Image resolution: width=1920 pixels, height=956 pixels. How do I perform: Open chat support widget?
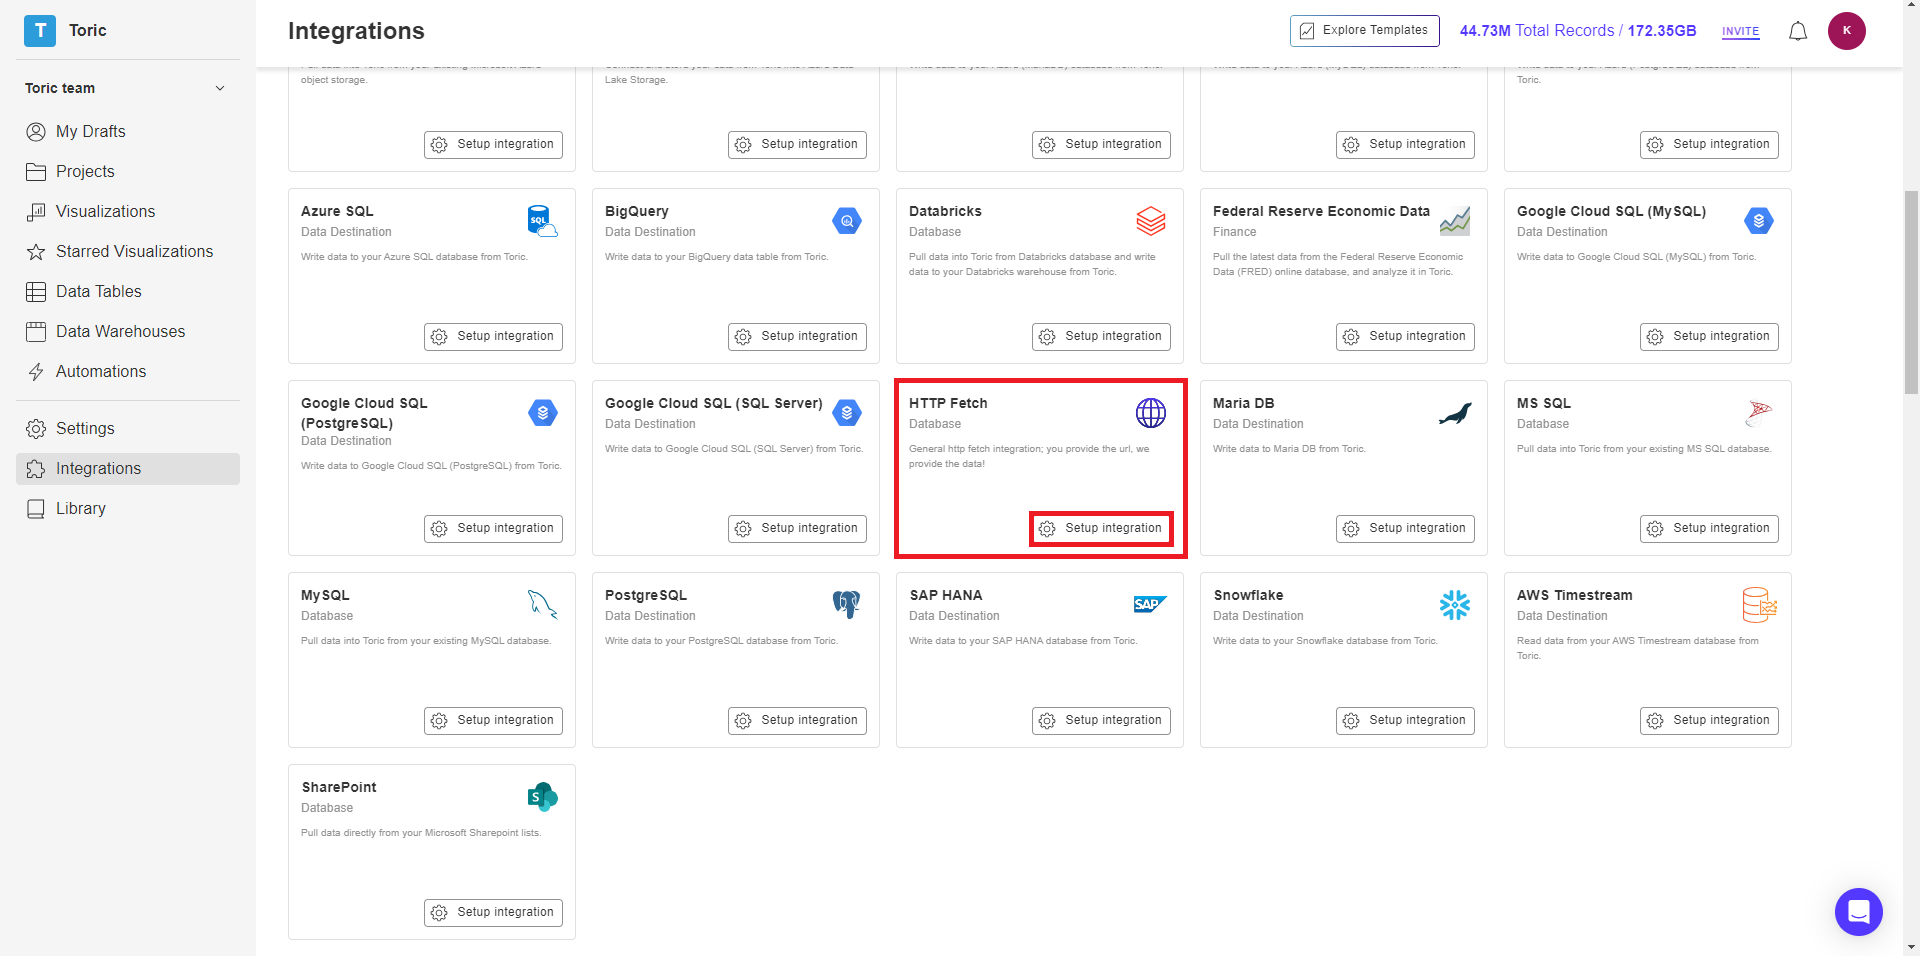pos(1858,911)
